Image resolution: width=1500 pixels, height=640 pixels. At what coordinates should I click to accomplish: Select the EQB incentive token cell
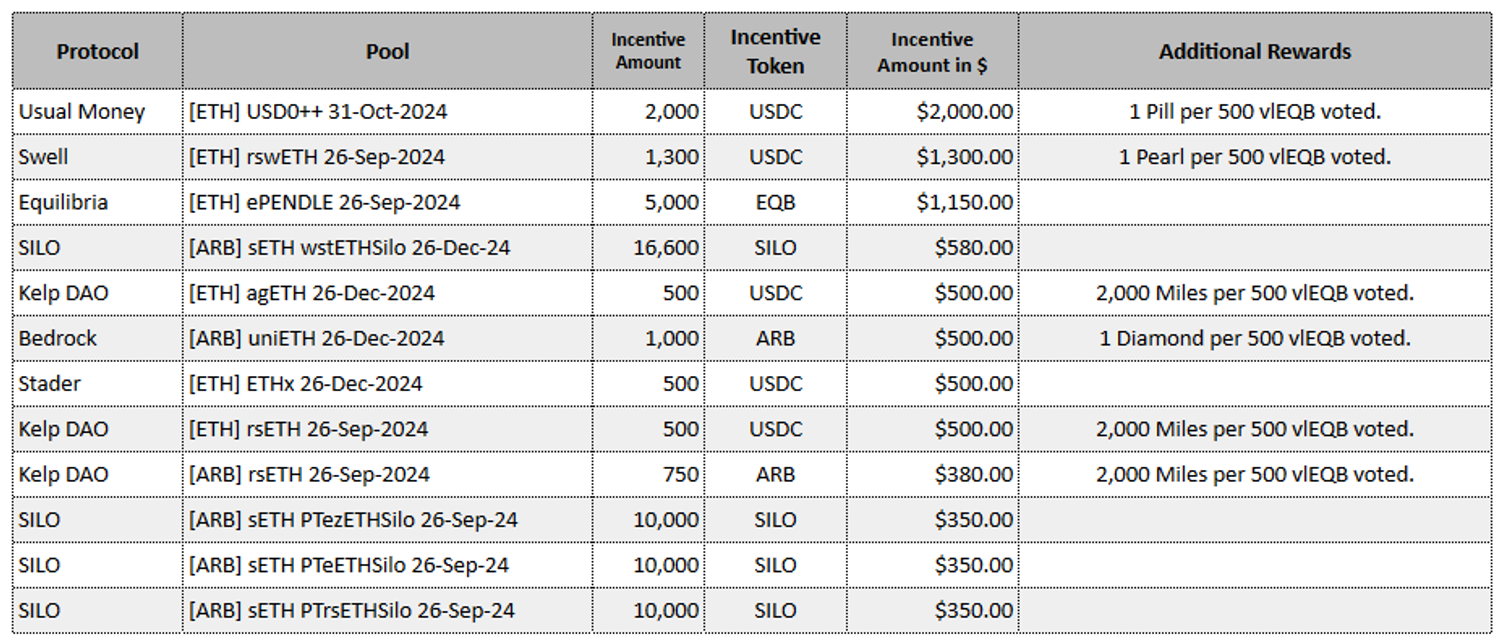(x=775, y=202)
